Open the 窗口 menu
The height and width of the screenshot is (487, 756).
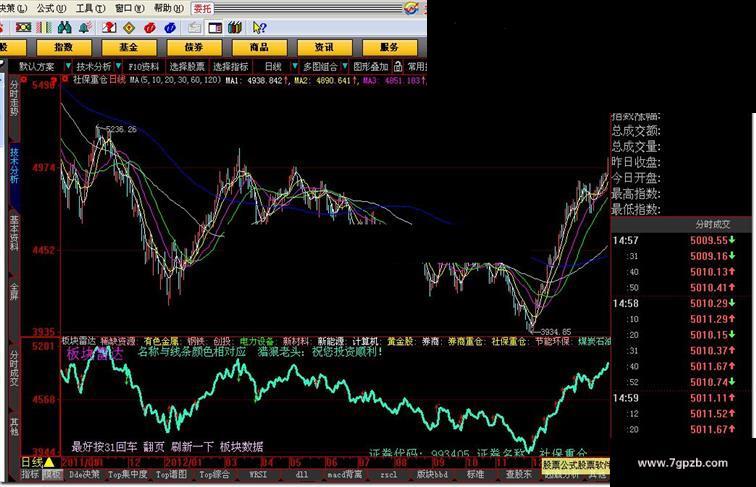[129, 9]
